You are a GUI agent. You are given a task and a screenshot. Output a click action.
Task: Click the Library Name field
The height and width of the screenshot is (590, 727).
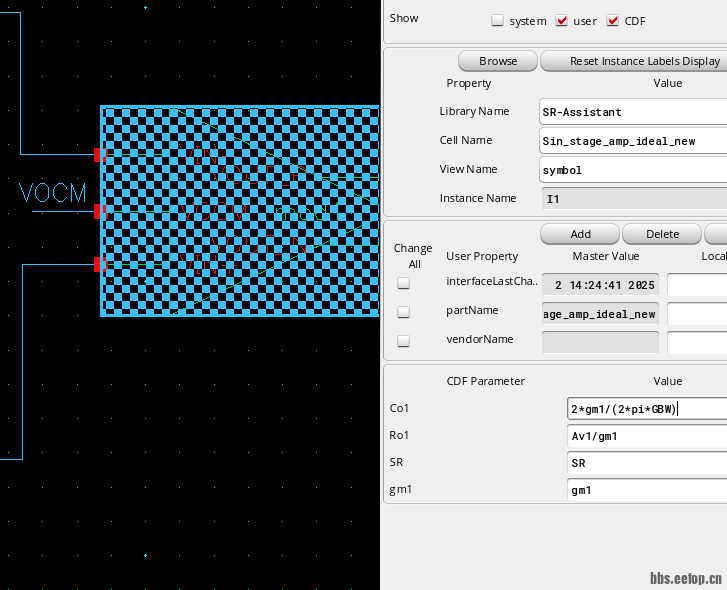pos(632,112)
